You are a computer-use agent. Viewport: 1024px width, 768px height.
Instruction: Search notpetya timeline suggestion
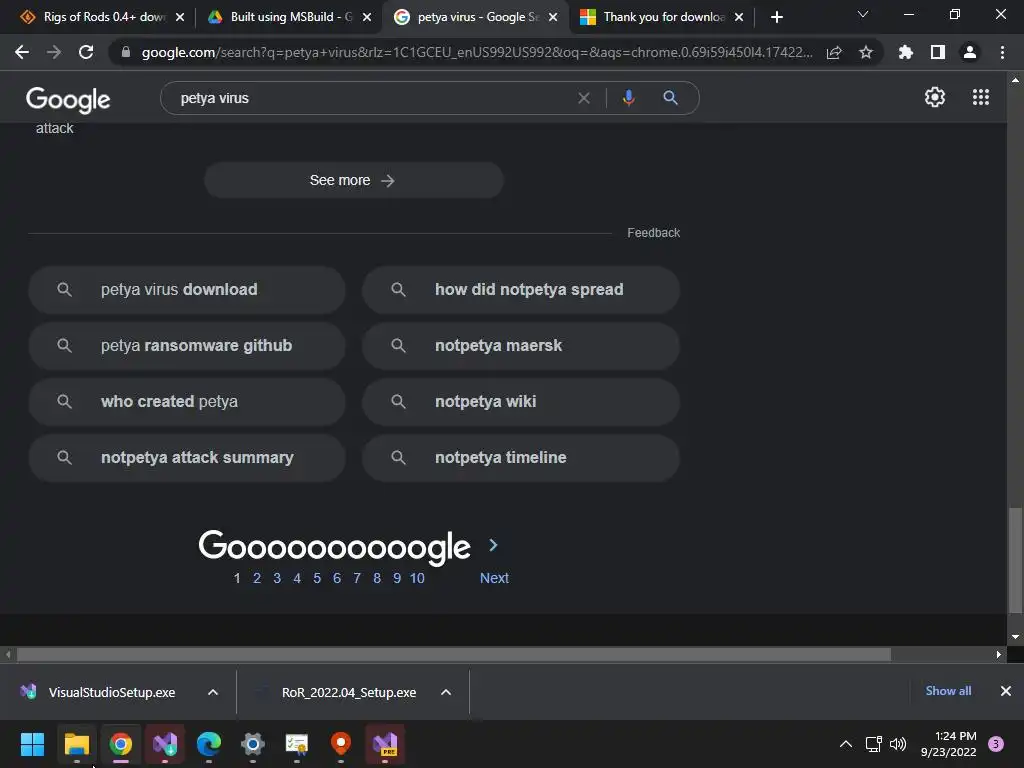click(521, 458)
